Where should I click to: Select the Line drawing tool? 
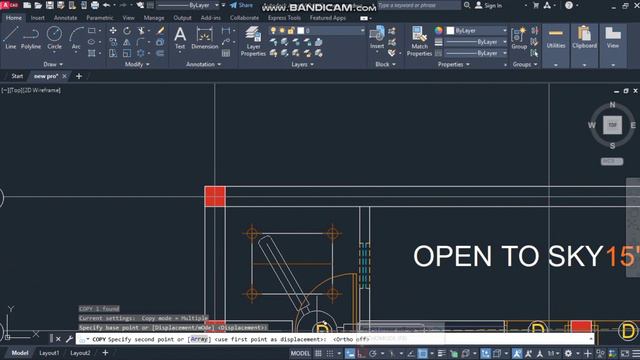point(11,38)
